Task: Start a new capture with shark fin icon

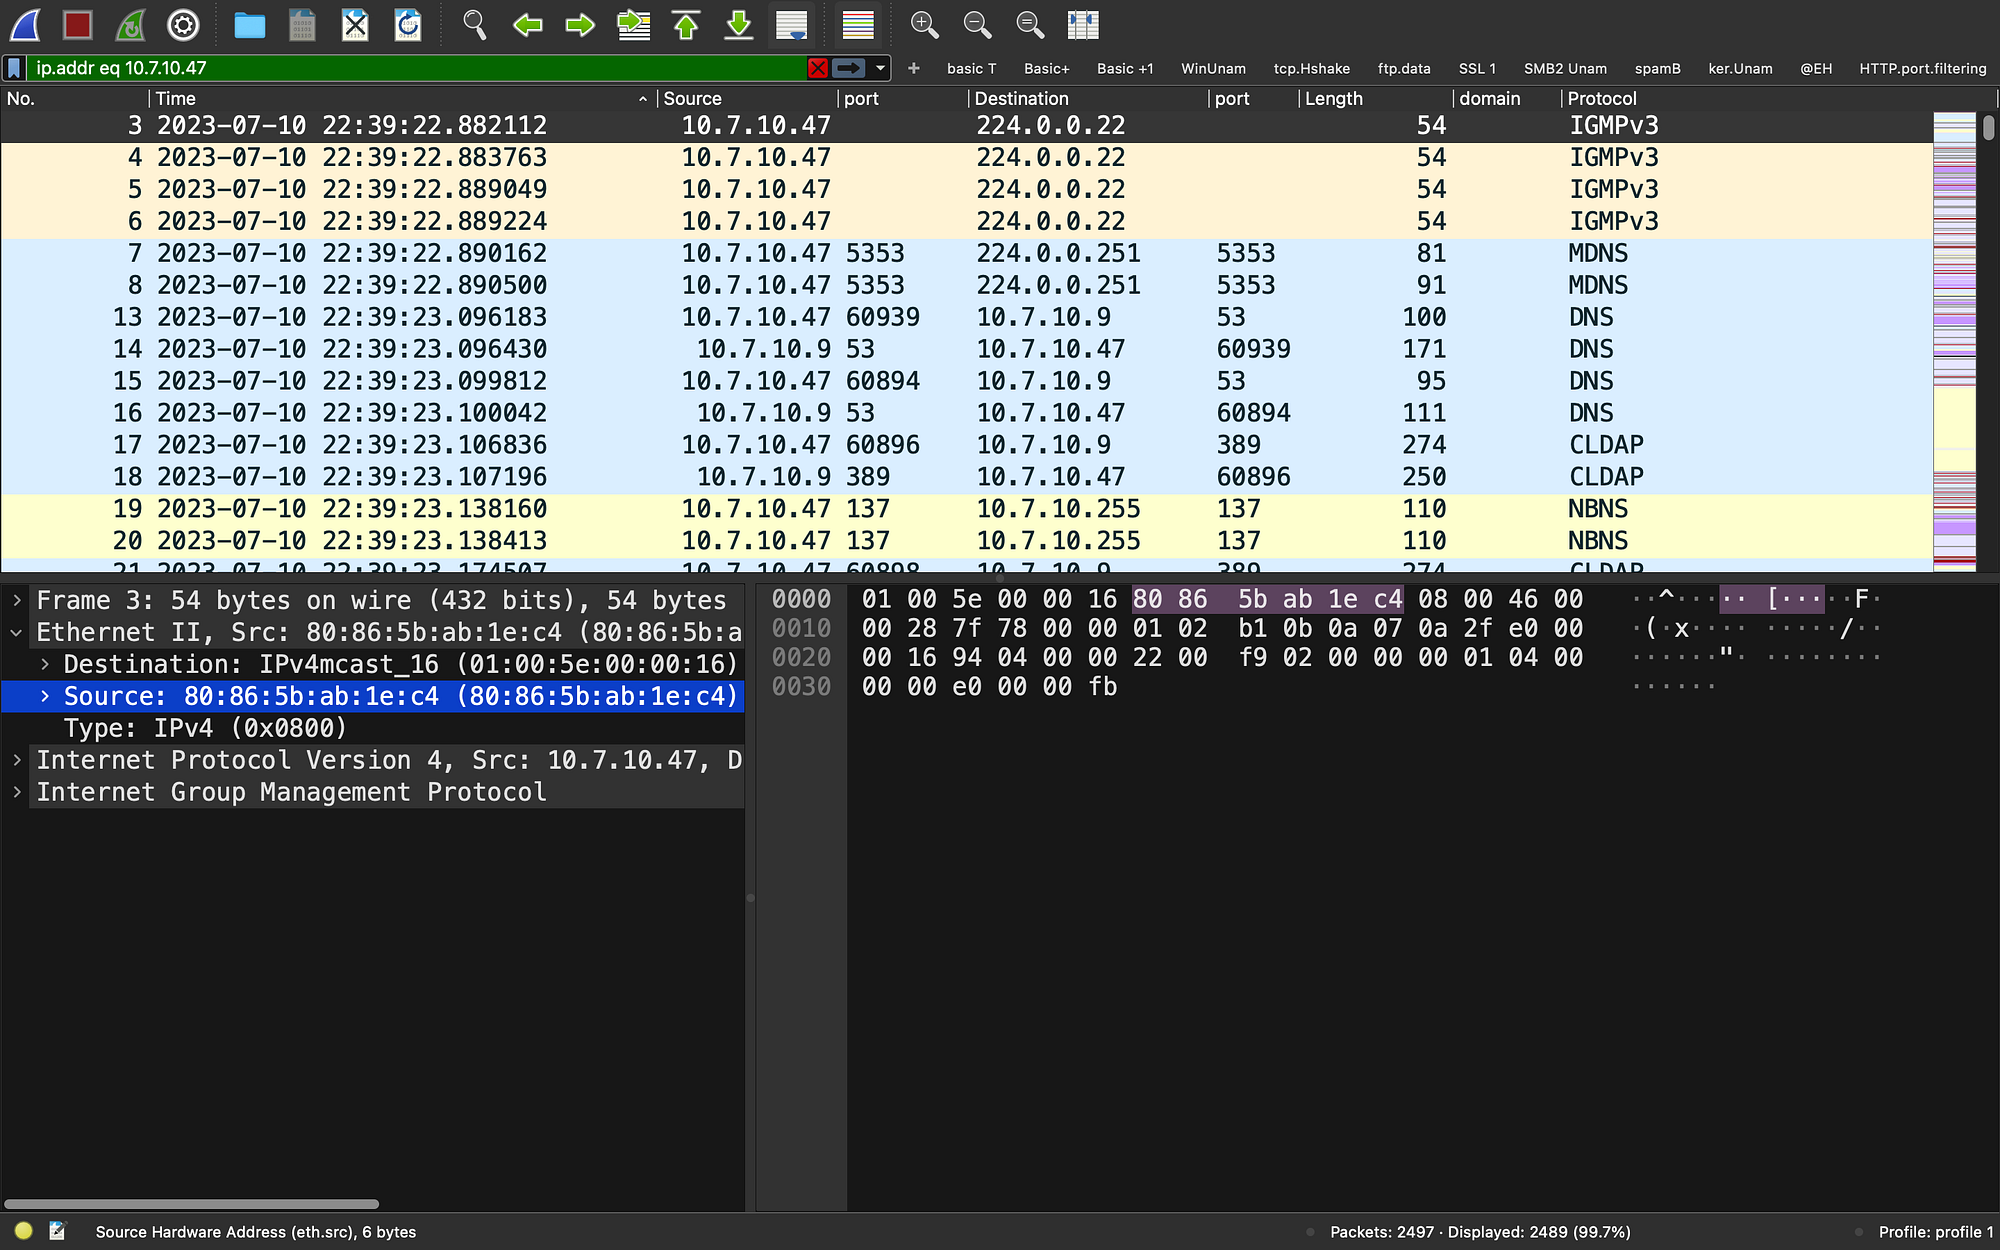Action: pos(25,25)
